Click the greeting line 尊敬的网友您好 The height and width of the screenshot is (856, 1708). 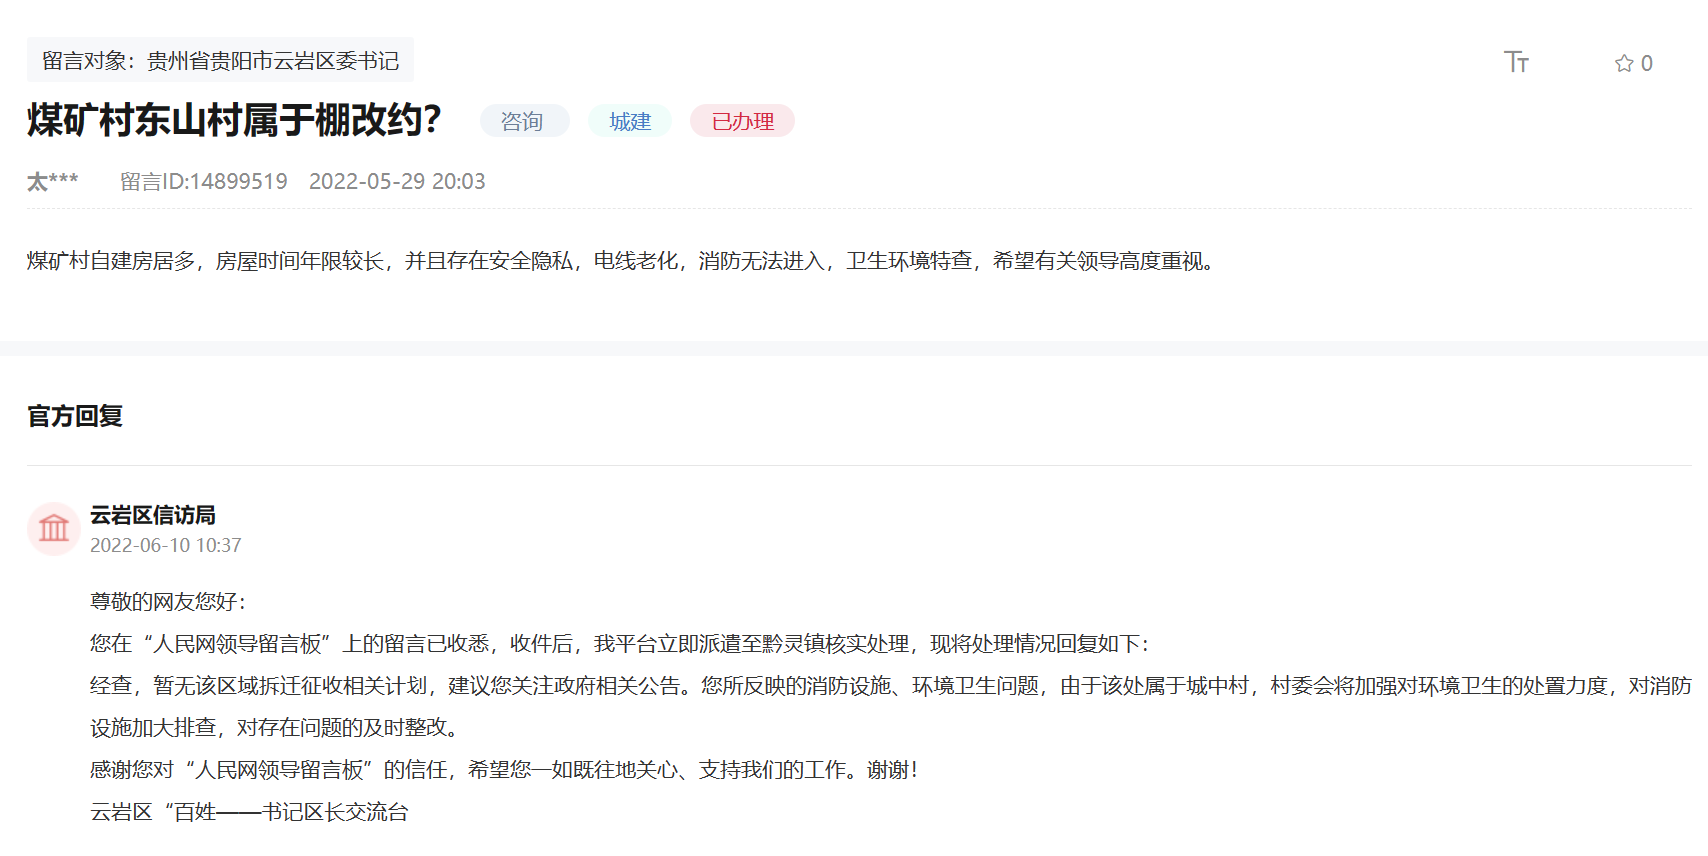[168, 601]
